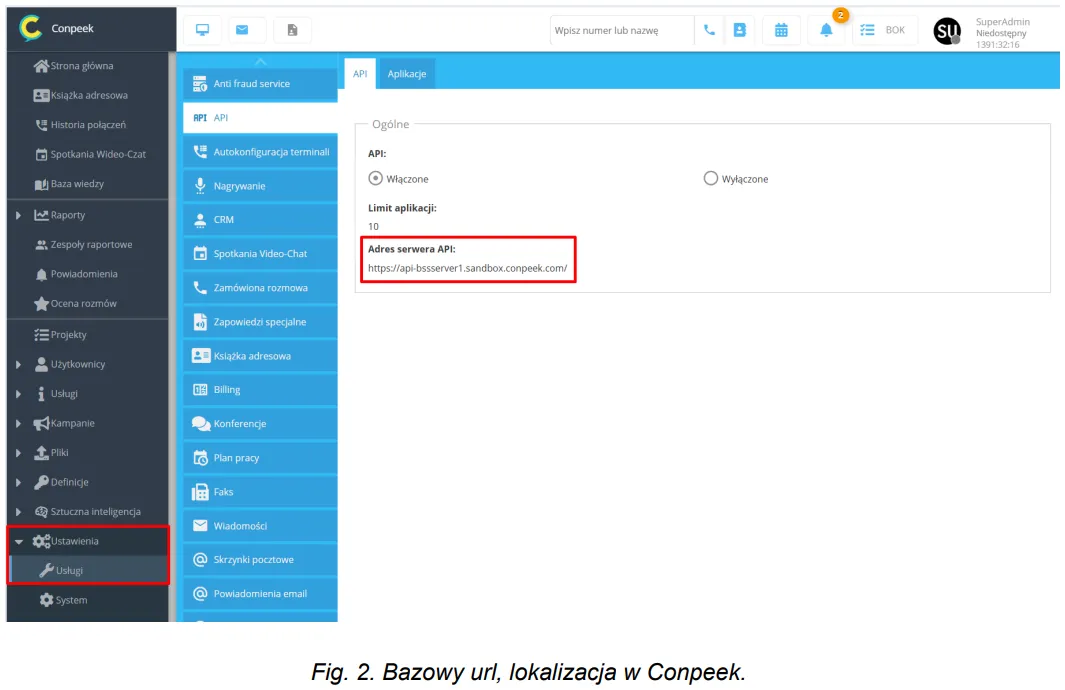Click the phone number or name search field

(x=621, y=30)
